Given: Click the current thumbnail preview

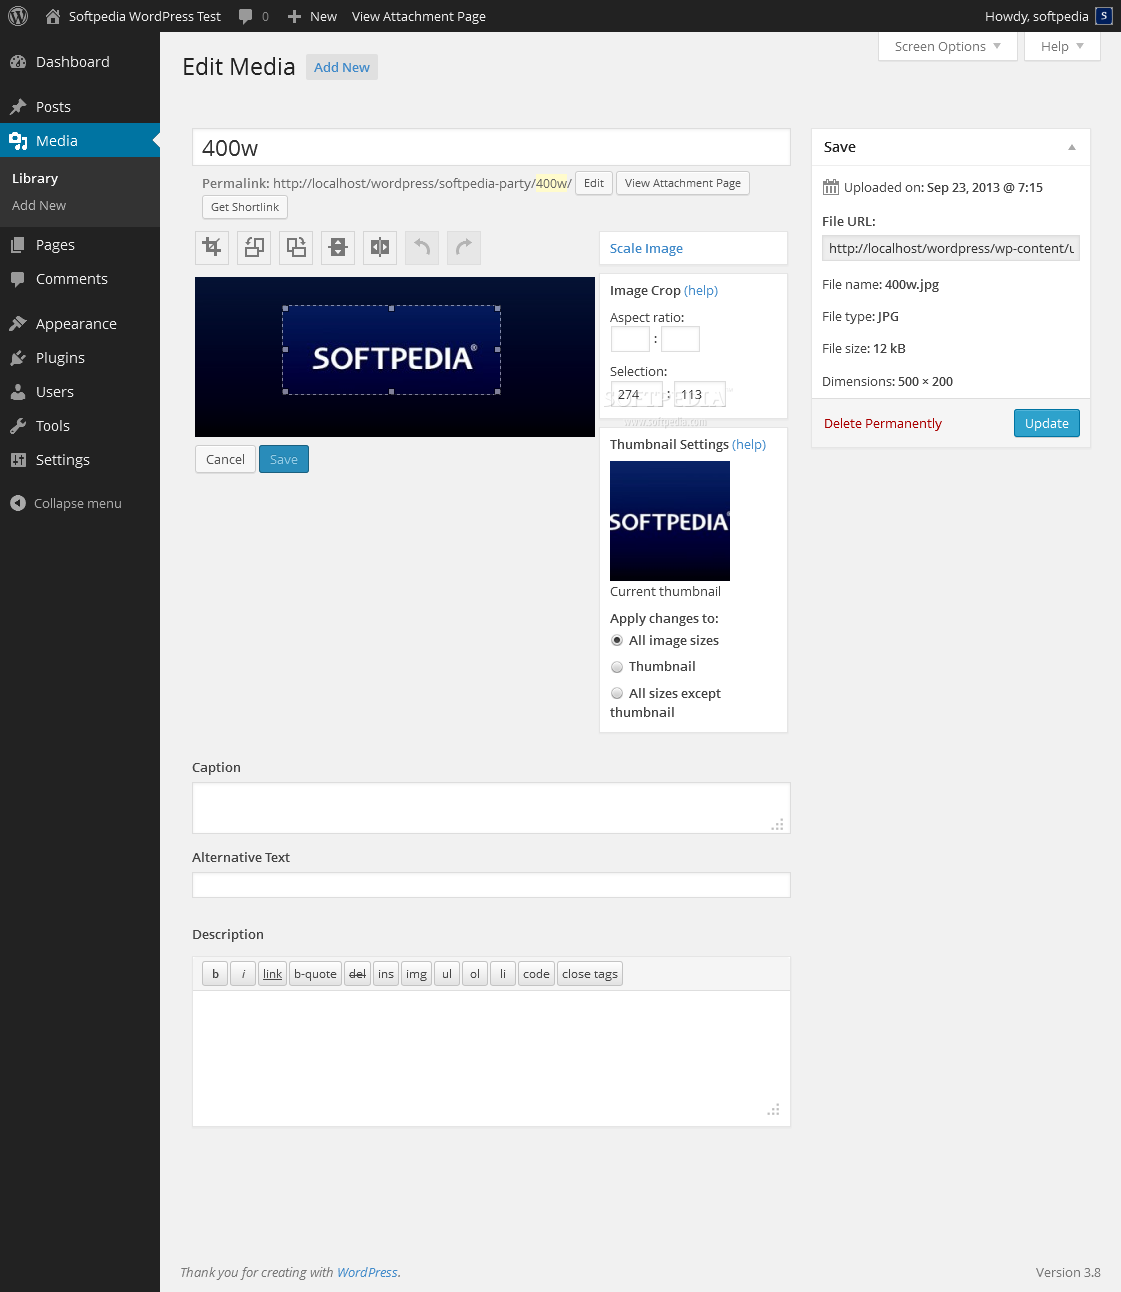Looking at the screenshot, I should point(670,521).
